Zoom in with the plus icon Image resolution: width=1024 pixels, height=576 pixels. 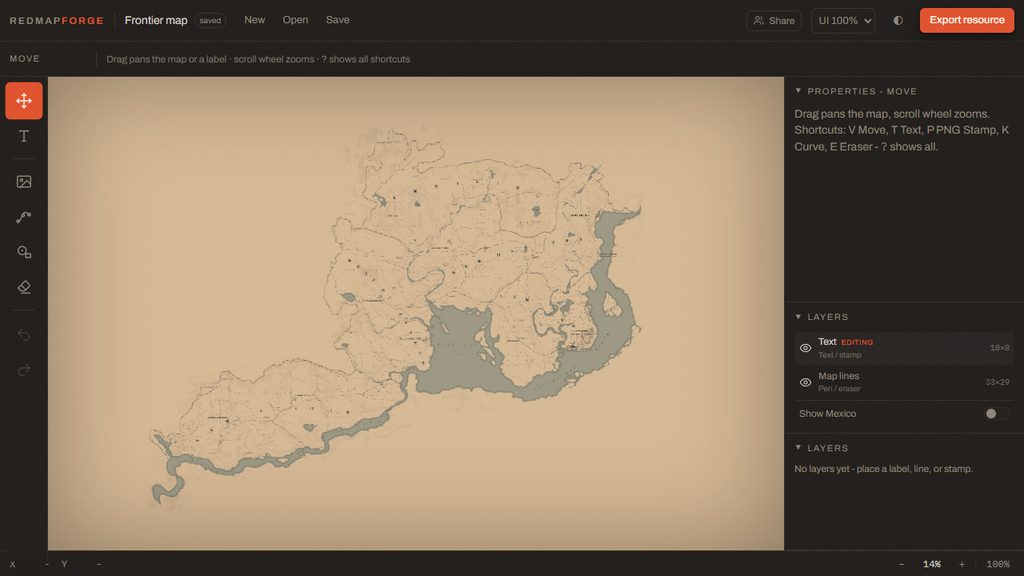[x=961, y=564]
